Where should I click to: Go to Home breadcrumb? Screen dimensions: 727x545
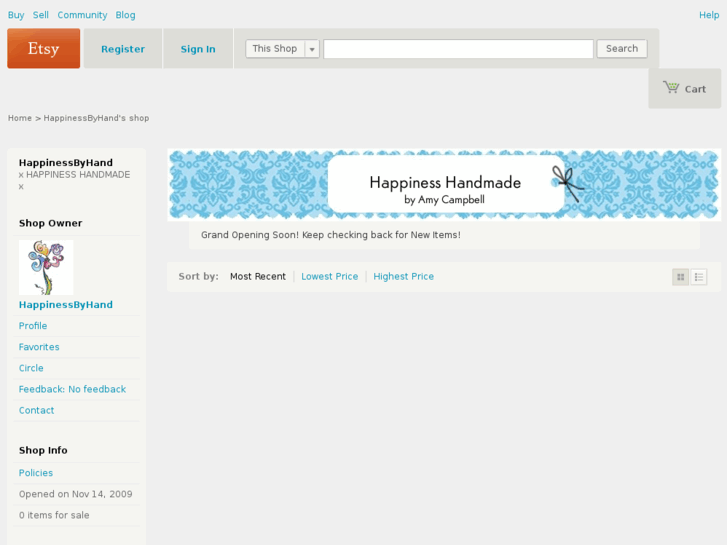[20, 118]
